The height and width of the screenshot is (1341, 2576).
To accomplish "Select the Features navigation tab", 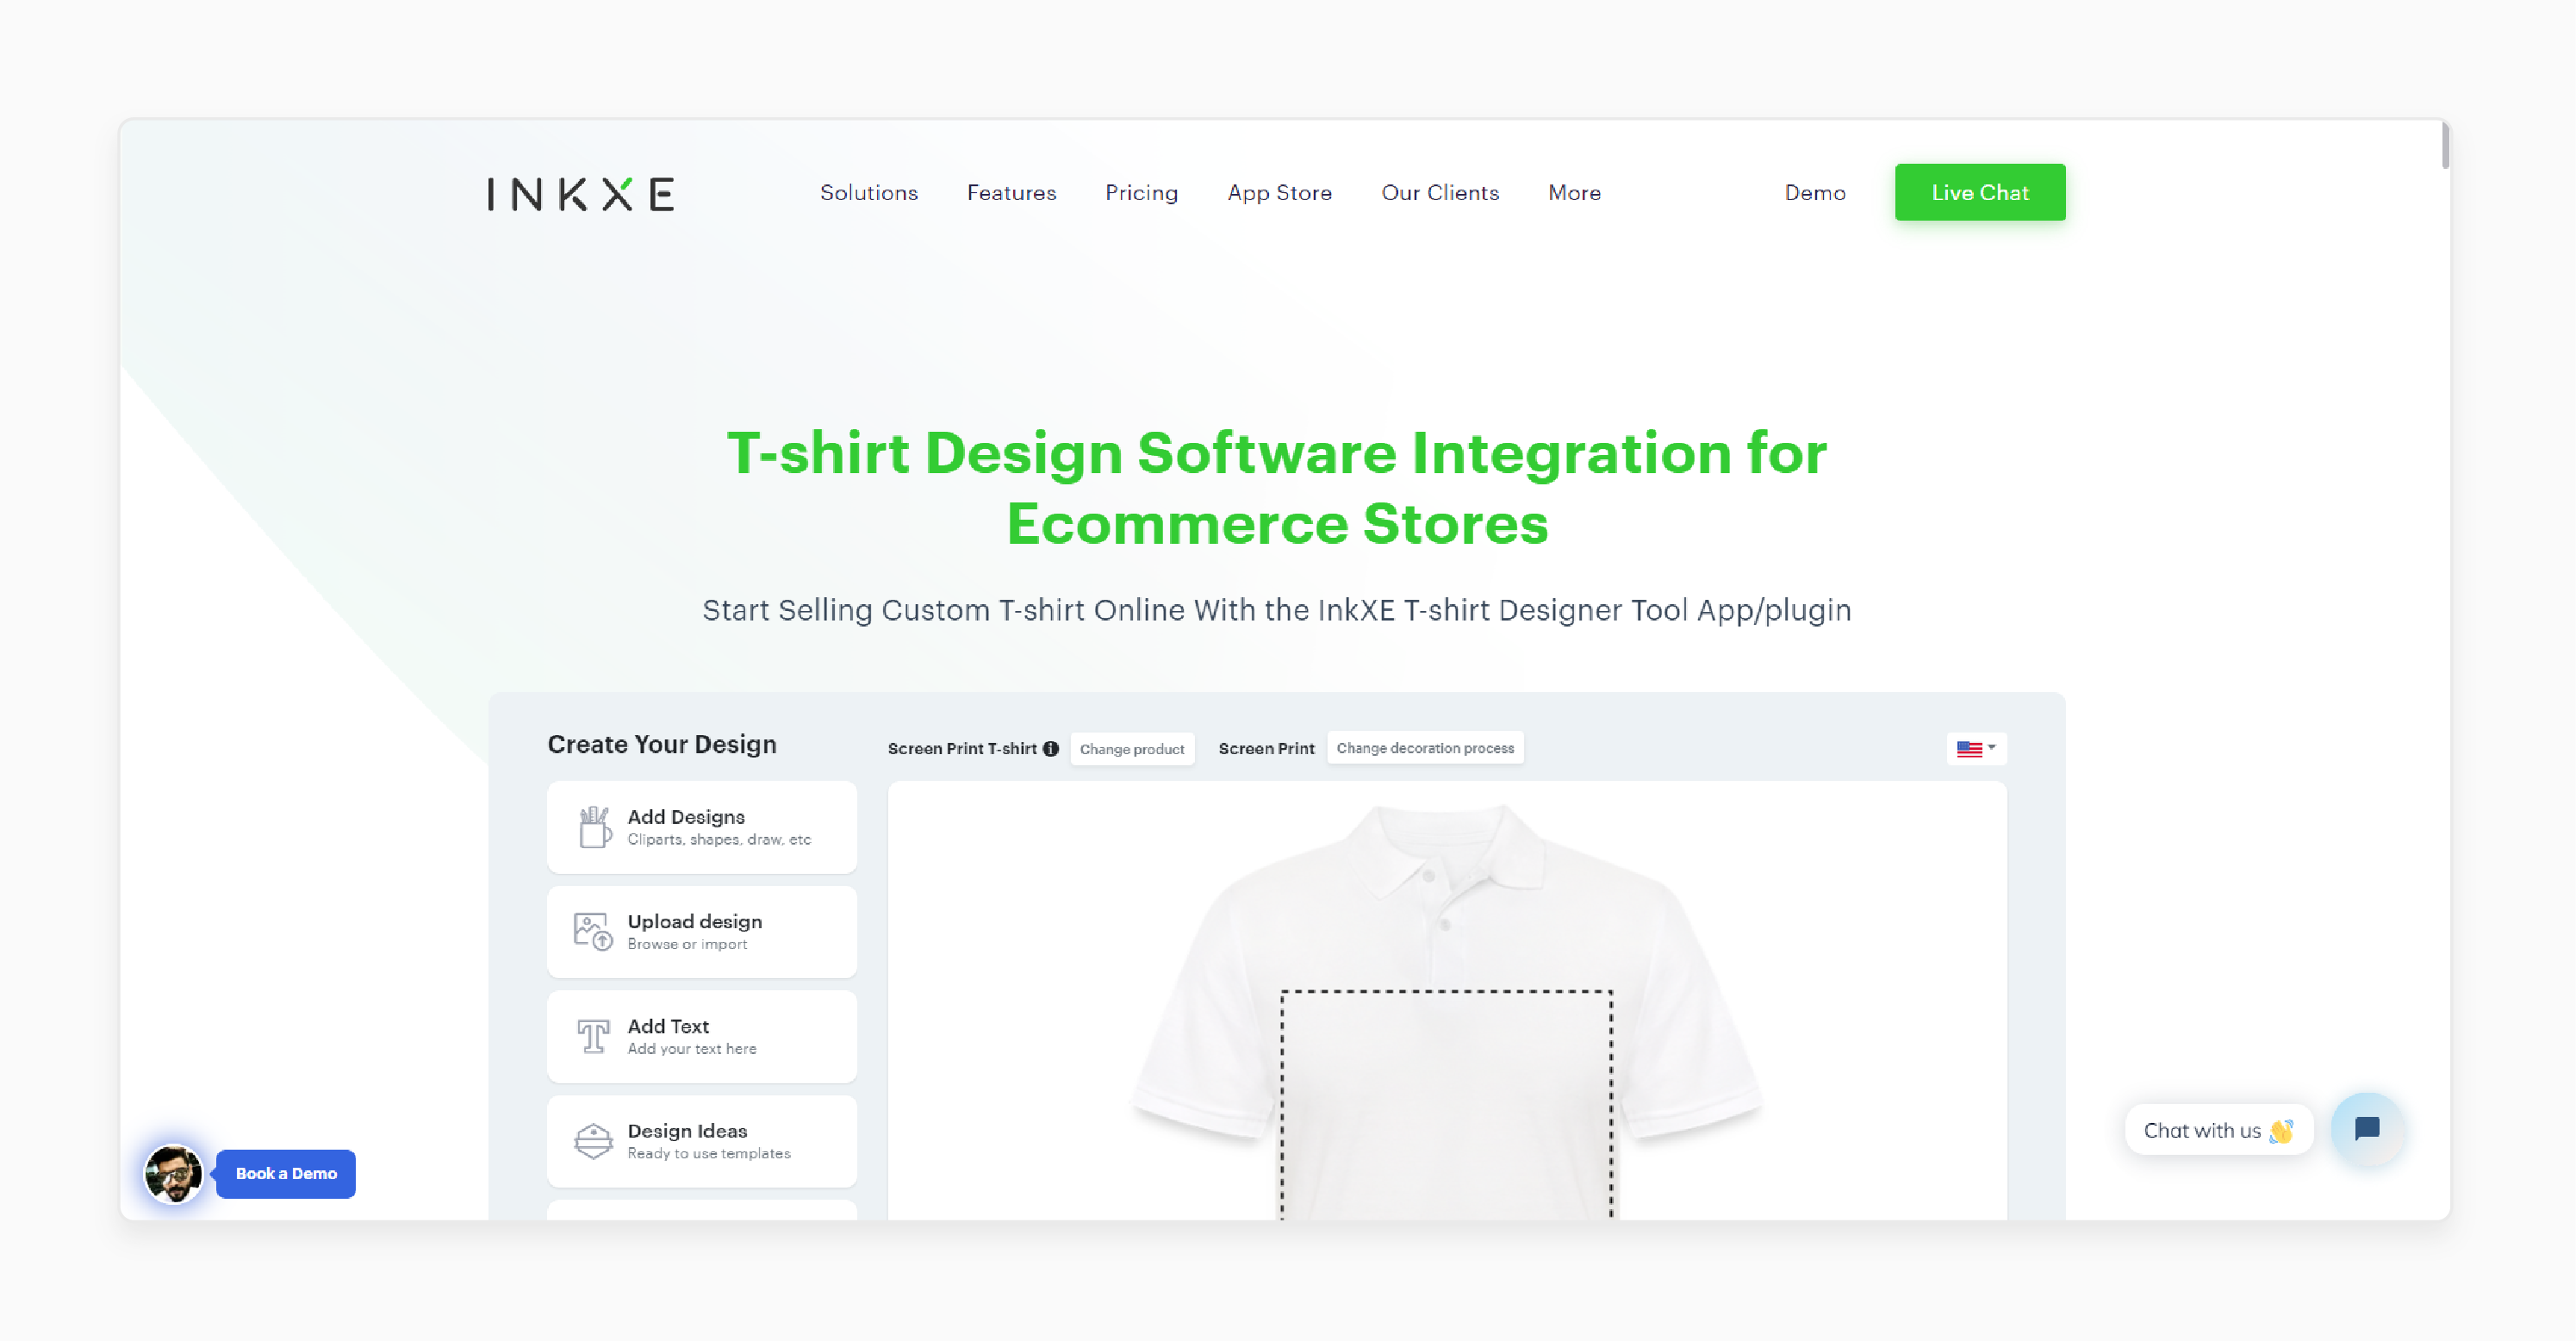I will click(x=1012, y=192).
